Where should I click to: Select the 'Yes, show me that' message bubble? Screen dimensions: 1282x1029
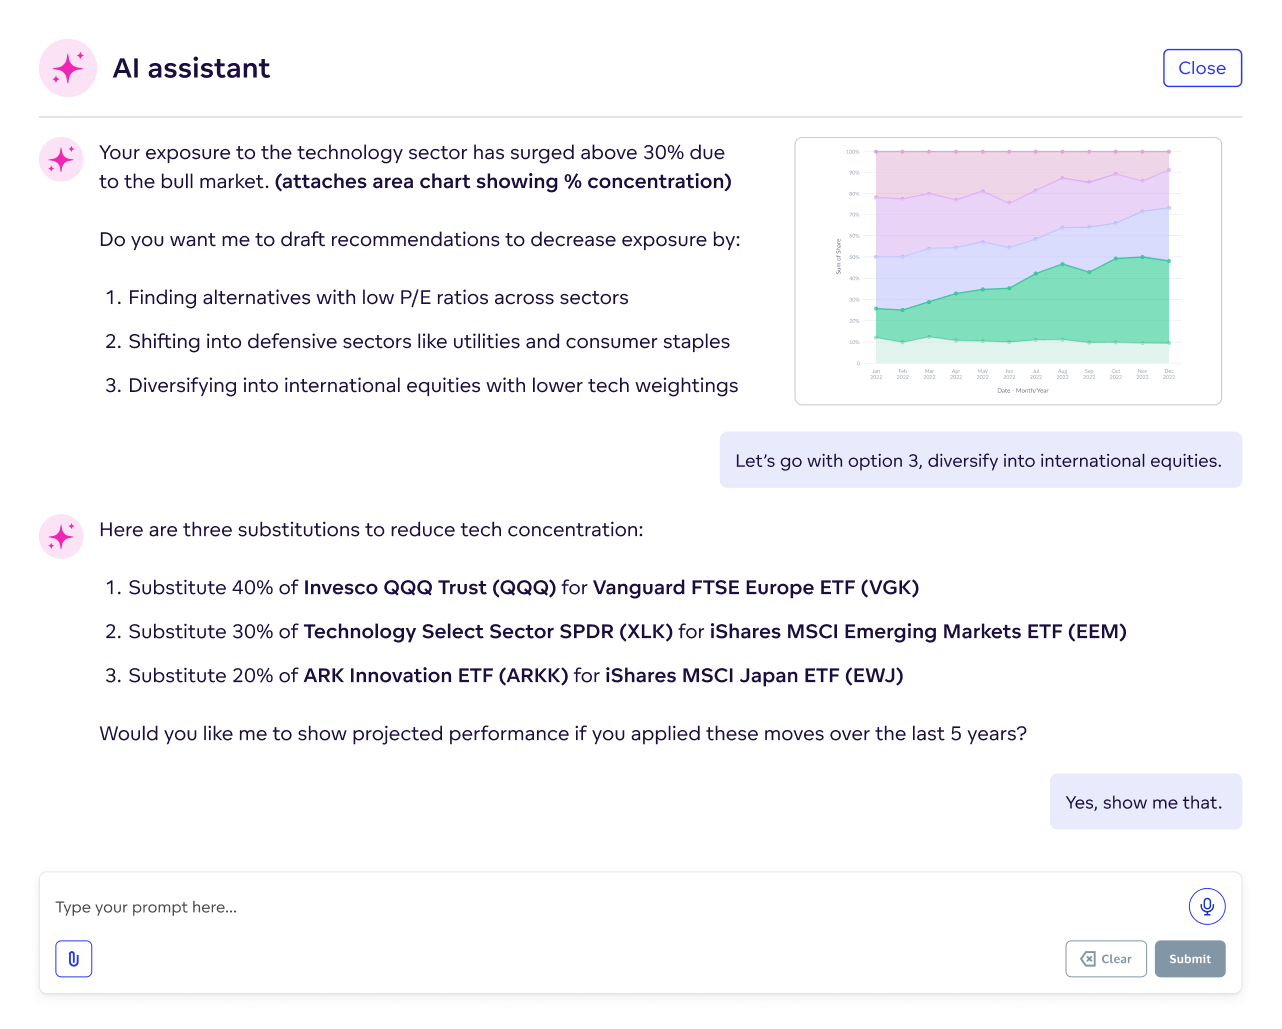tap(1146, 801)
